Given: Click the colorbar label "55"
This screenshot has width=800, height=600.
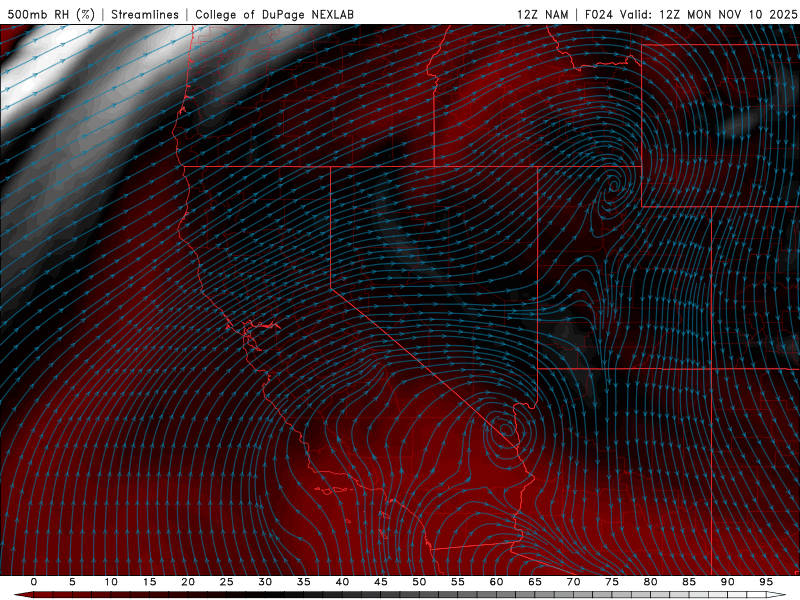Looking at the screenshot, I should click(x=458, y=582).
